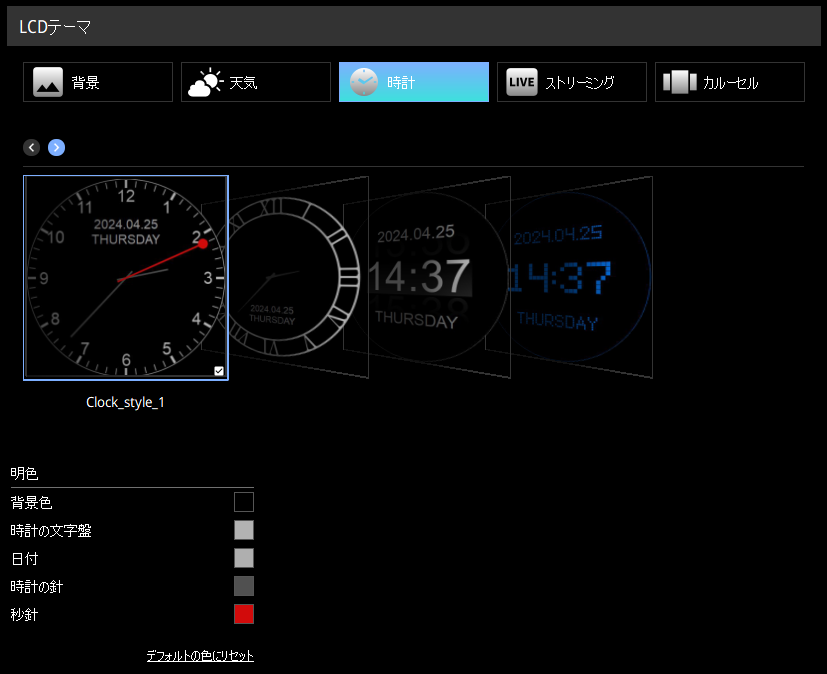Go to previous clock styles page

[32, 148]
